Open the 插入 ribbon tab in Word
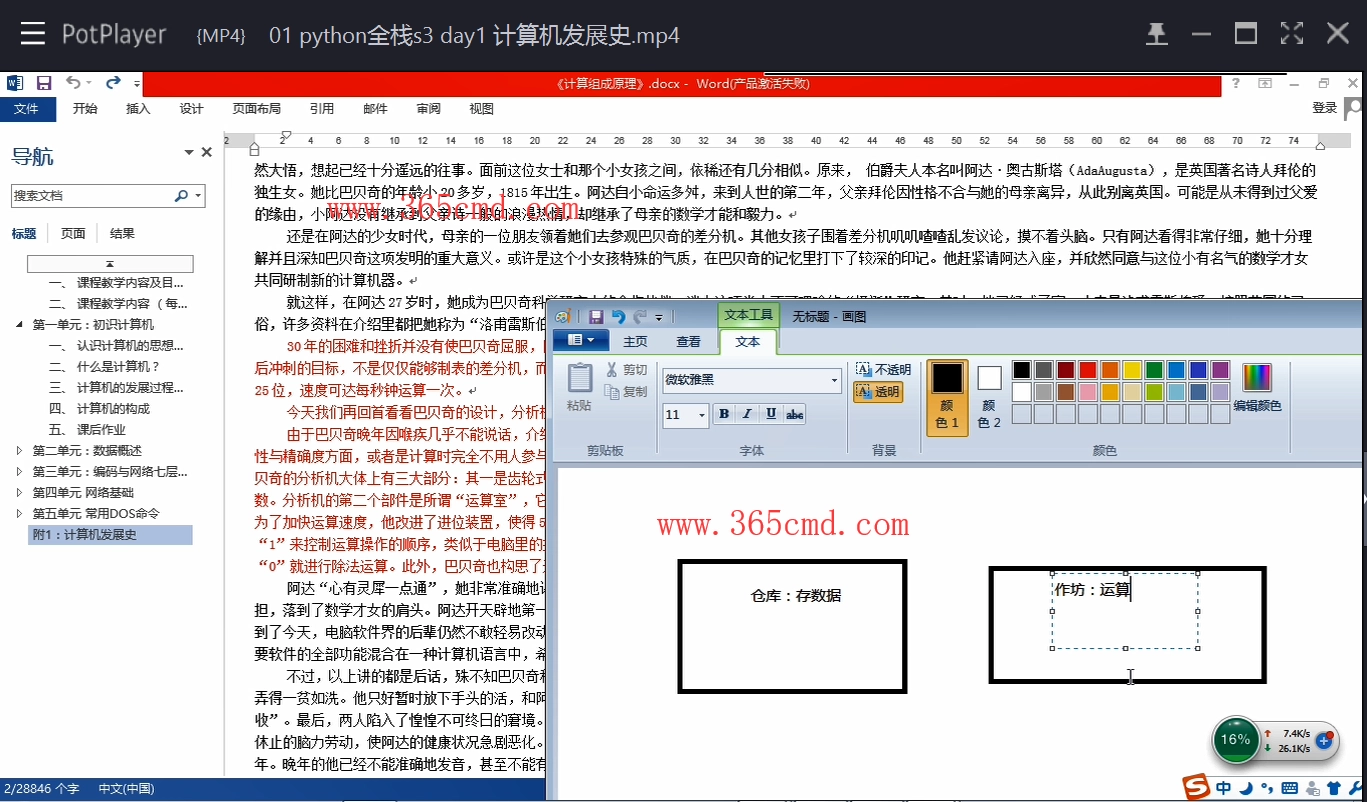 click(x=138, y=109)
